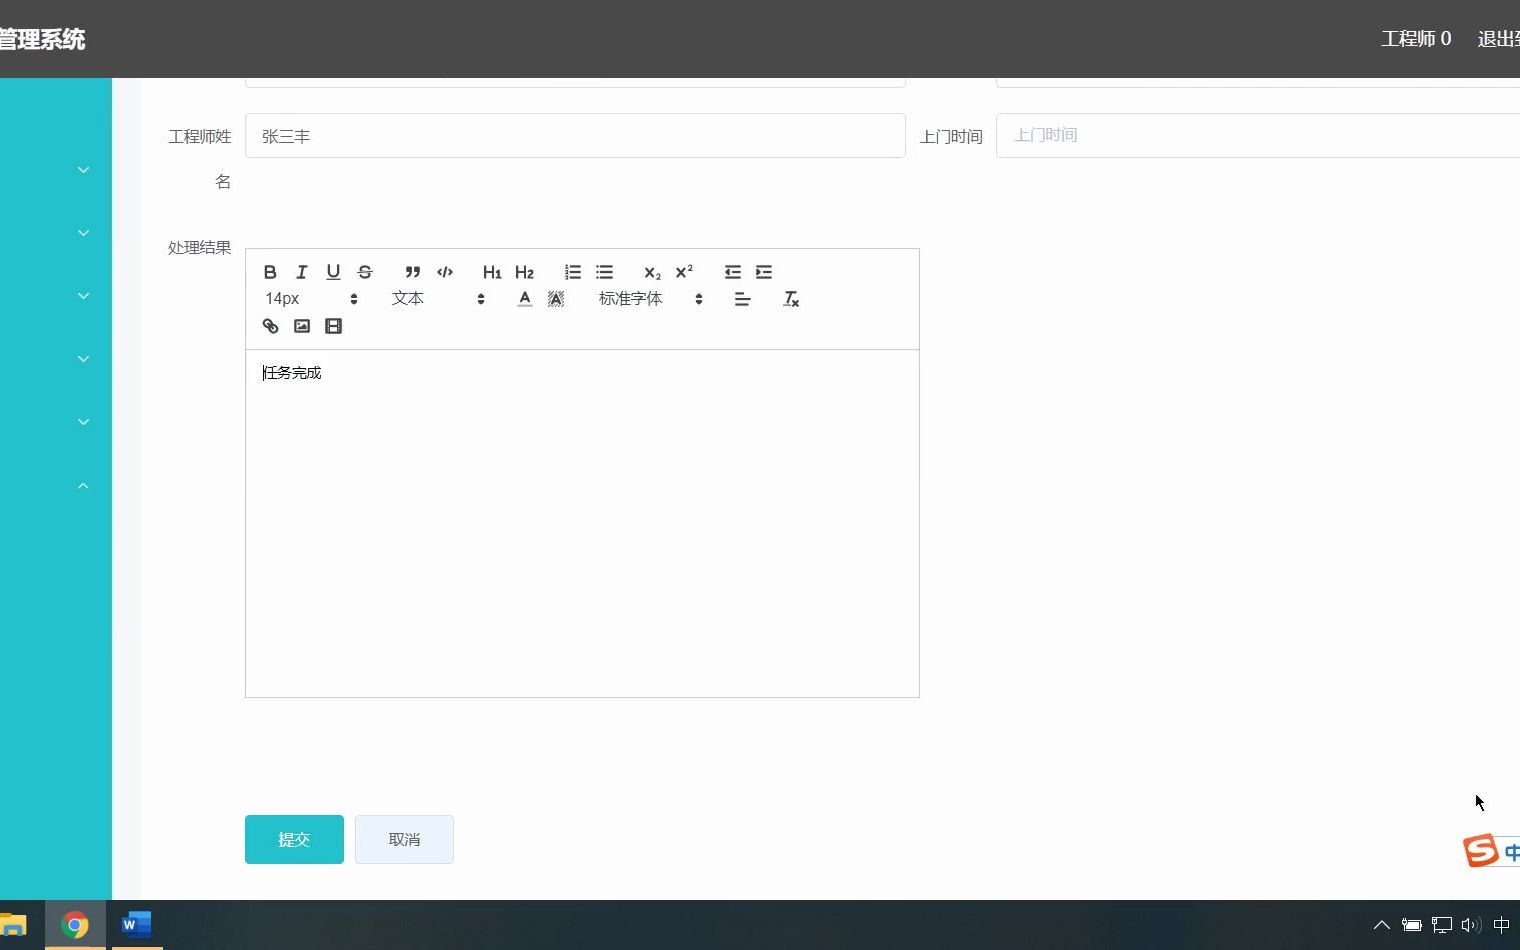Open the battery status tray icon
The image size is (1520, 950).
1412,925
